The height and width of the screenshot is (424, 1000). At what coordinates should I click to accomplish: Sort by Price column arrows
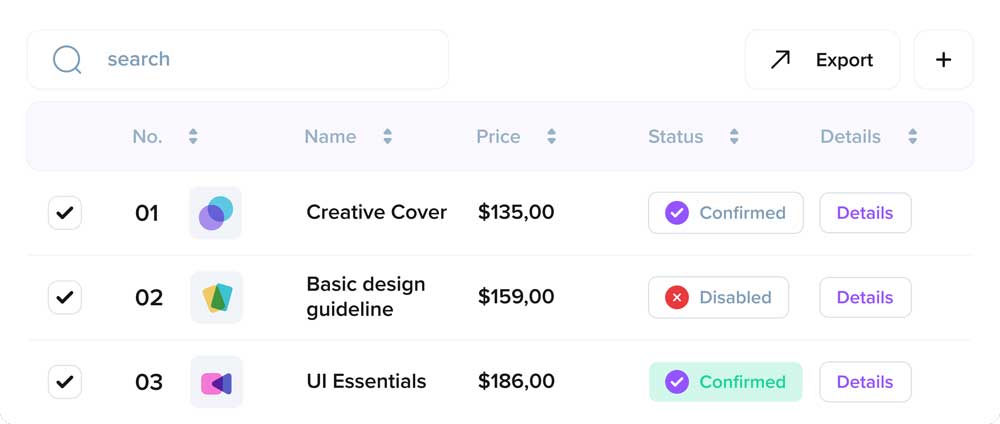click(551, 137)
